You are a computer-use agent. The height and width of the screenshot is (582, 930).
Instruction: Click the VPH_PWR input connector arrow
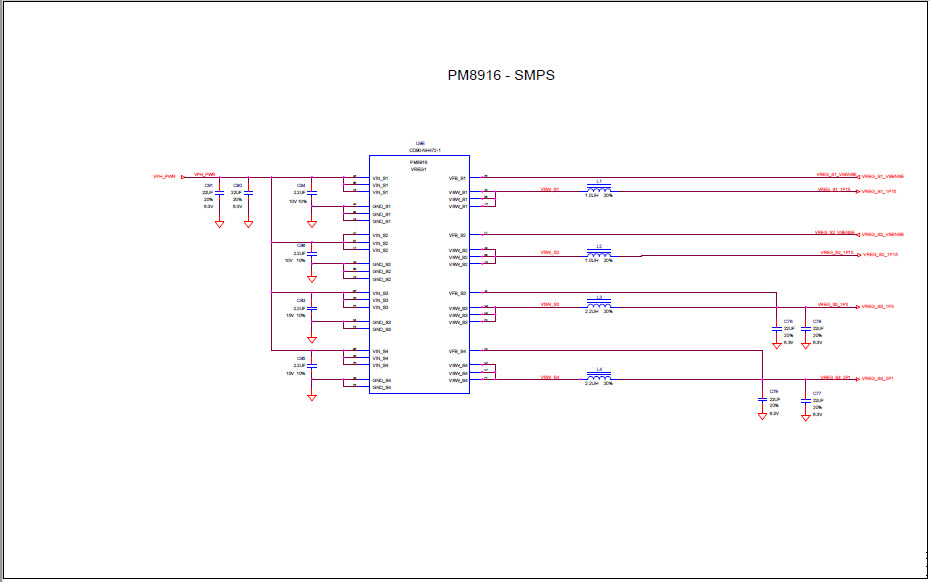(183, 175)
